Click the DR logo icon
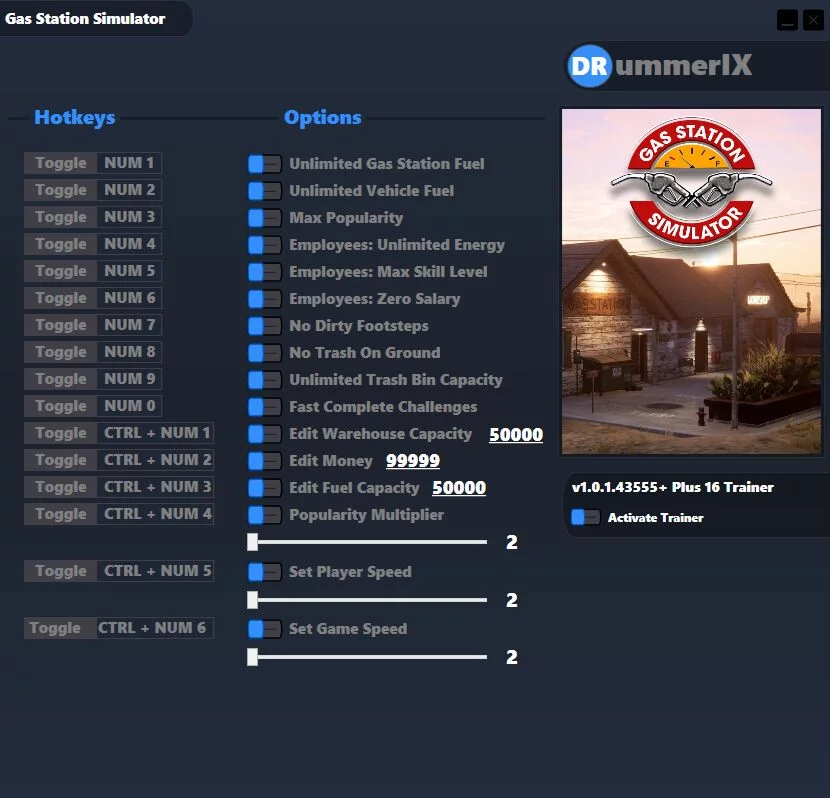The width and height of the screenshot is (830, 798). click(589, 66)
